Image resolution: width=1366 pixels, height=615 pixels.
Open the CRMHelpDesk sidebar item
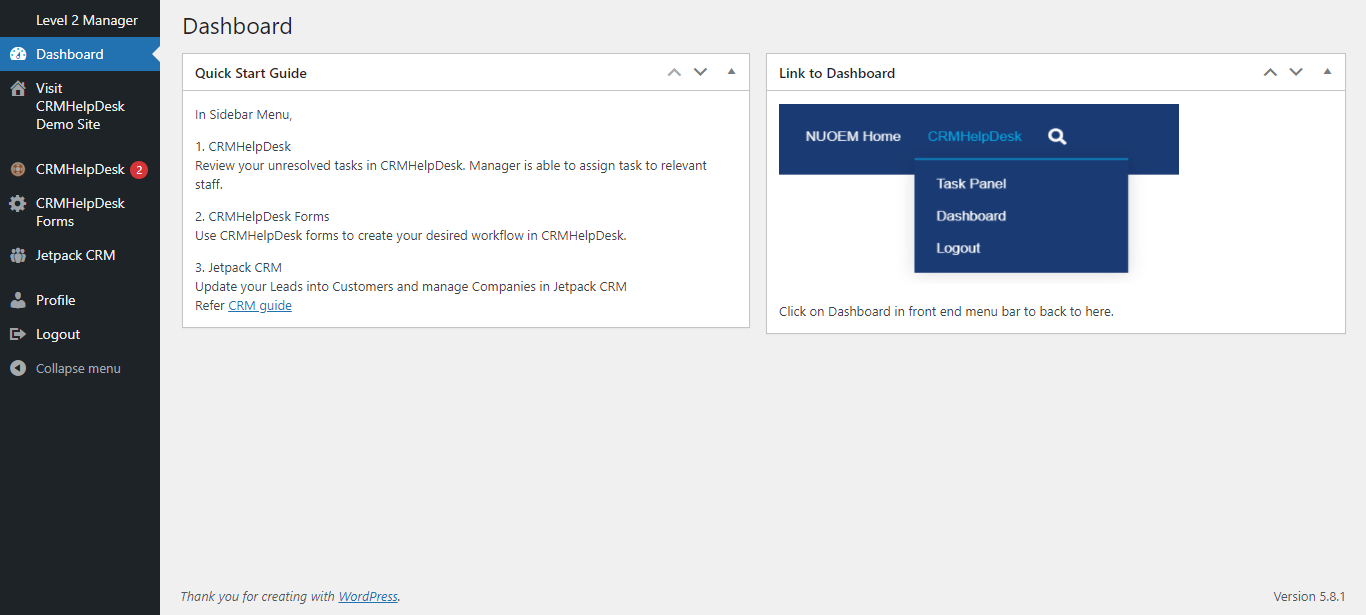80,169
